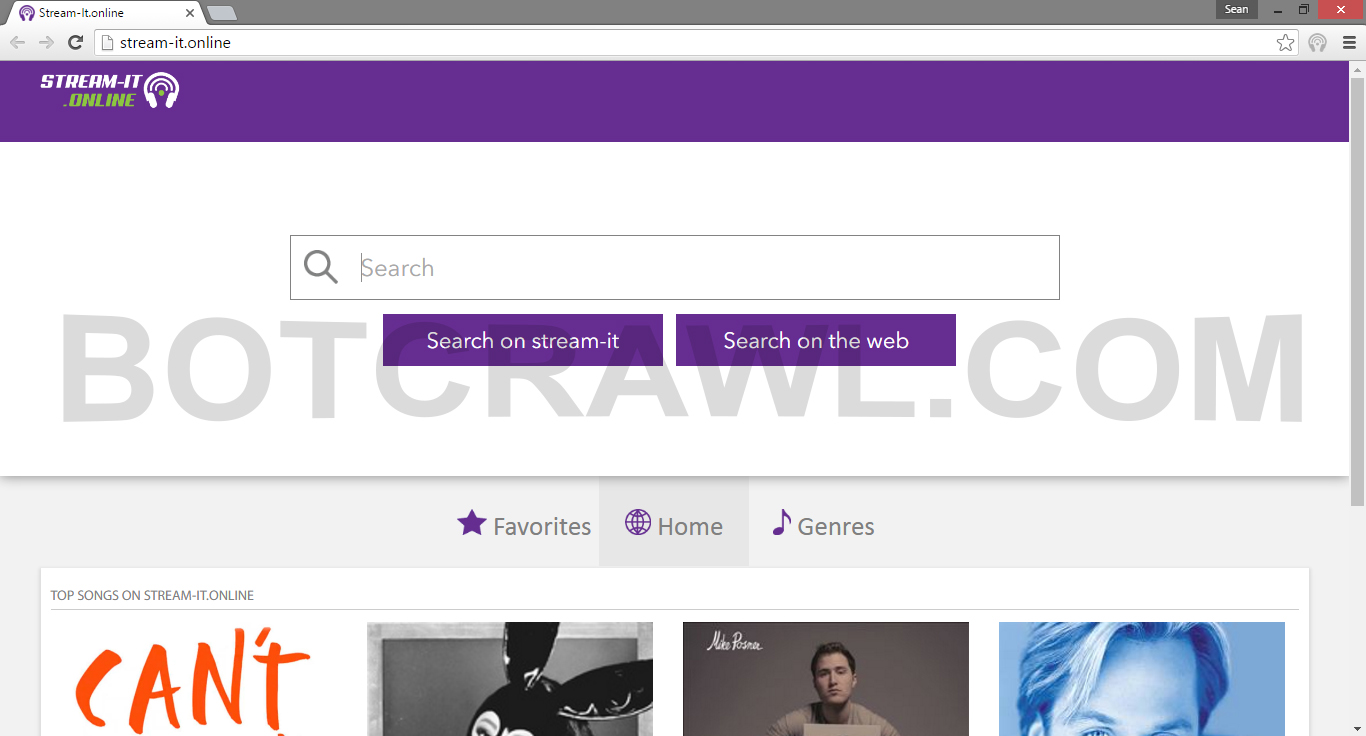
Task: Click the music note Genres icon
Action: [781, 523]
